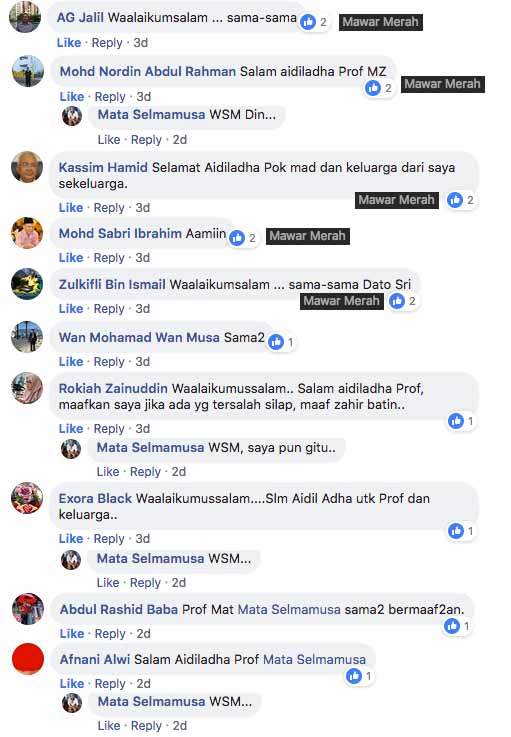Reply to Mata Selmamusa's 'saya pun gitu' reply
The image size is (511, 737).
(145, 472)
